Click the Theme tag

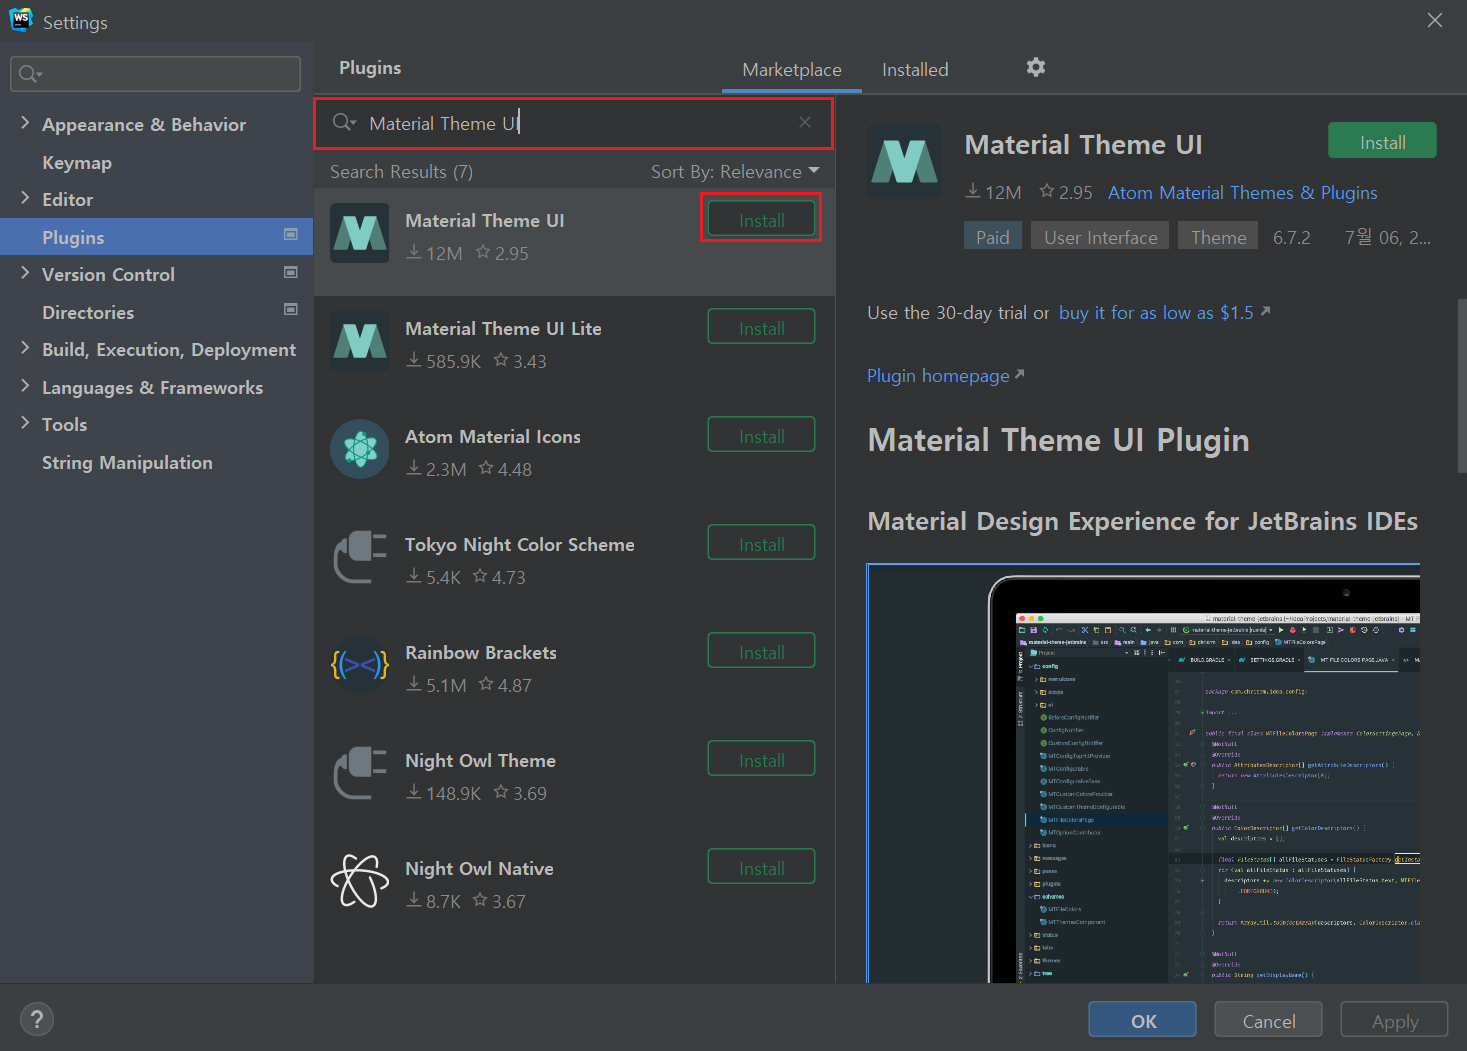click(x=1218, y=236)
